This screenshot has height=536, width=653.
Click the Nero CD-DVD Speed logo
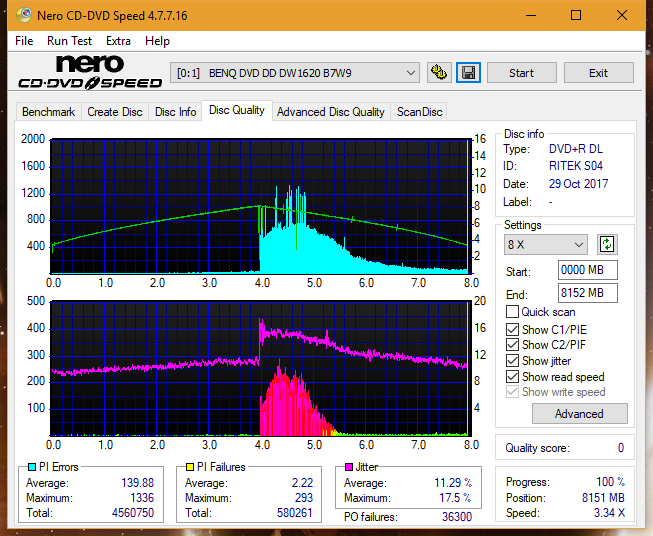pos(90,72)
